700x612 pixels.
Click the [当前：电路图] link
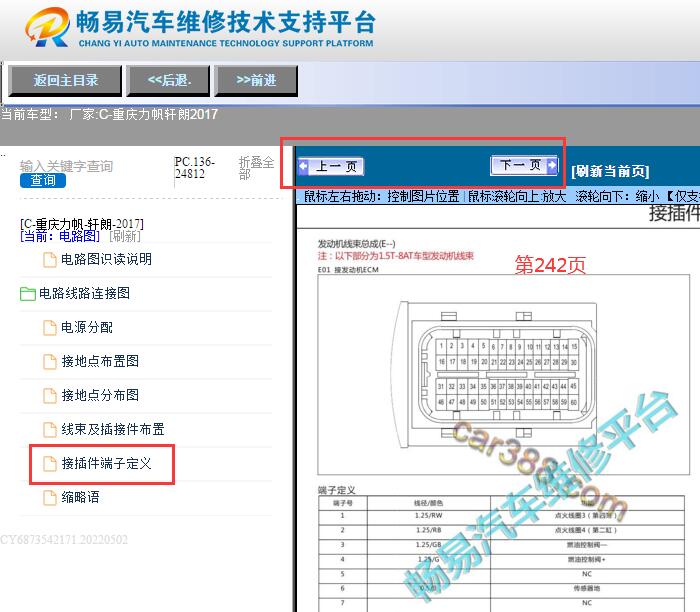click(60, 236)
